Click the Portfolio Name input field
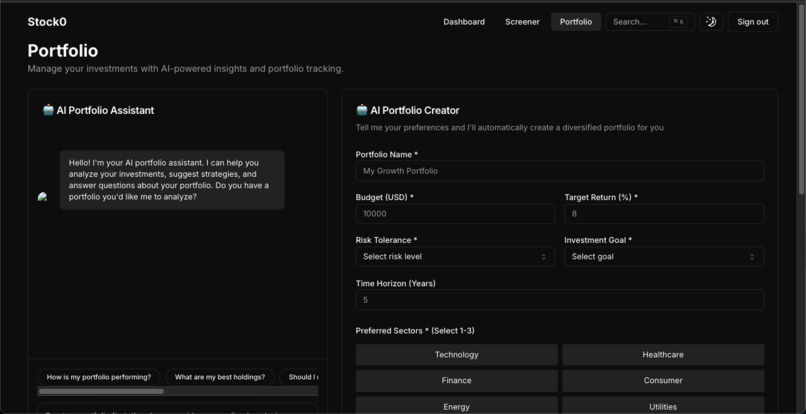This screenshot has height=414, width=806. click(559, 171)
